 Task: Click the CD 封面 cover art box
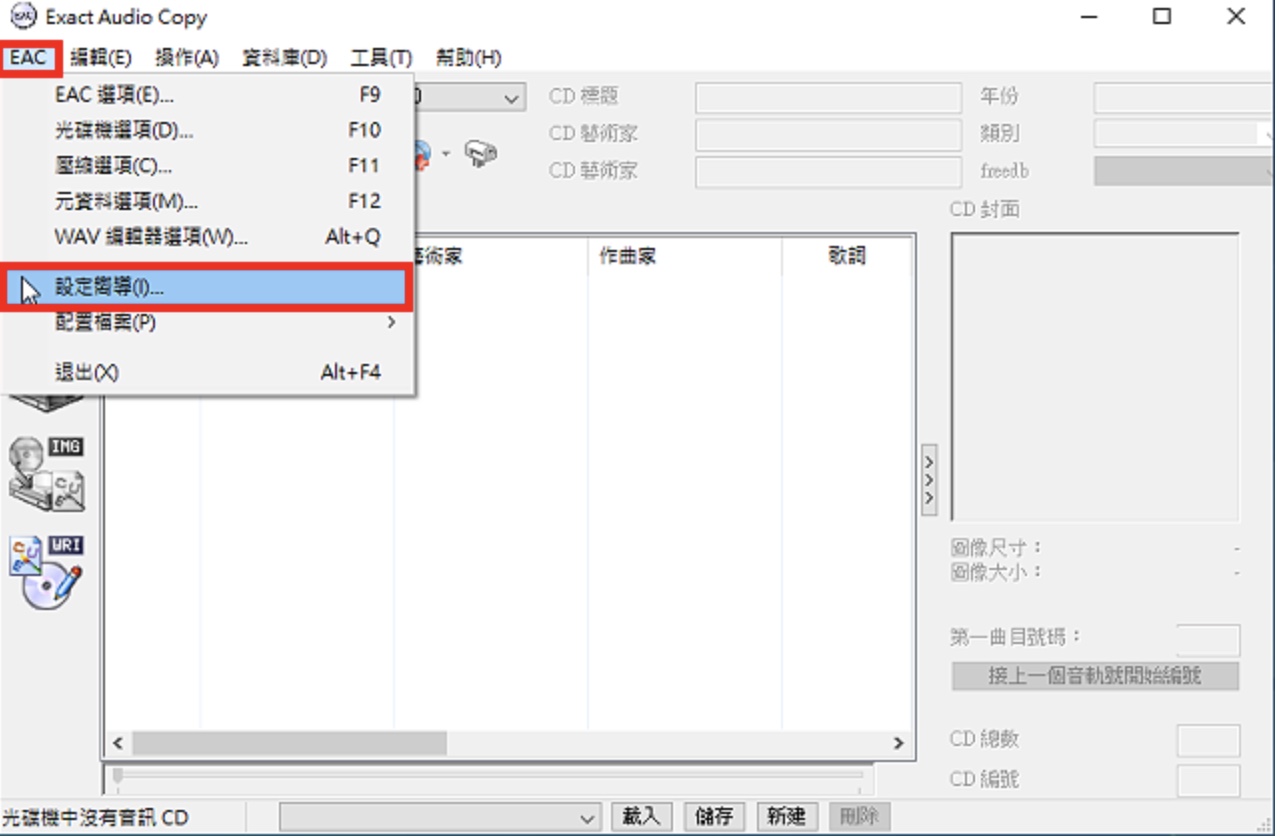[1095, 377]
